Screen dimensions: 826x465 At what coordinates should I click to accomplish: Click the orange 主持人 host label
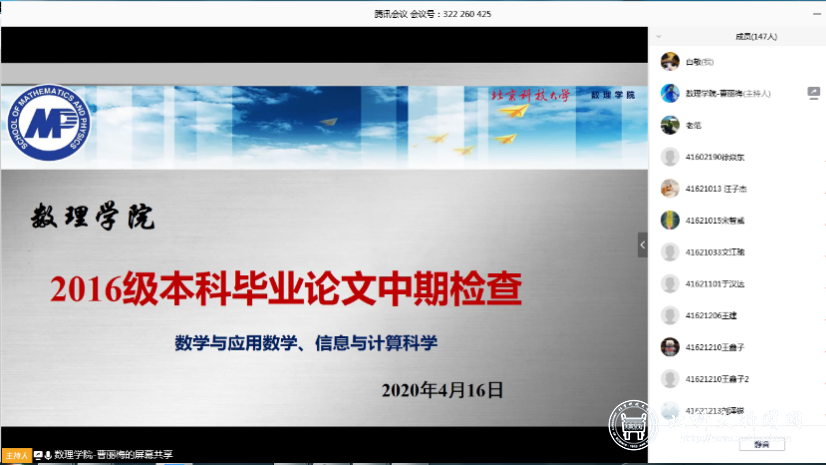[x=17, y=454]
